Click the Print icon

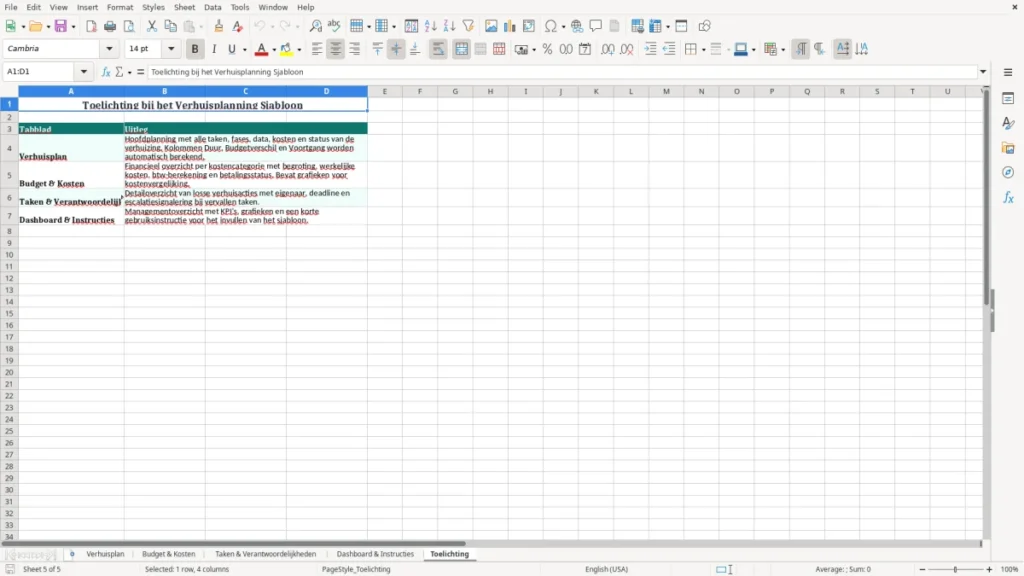[110, 26]
